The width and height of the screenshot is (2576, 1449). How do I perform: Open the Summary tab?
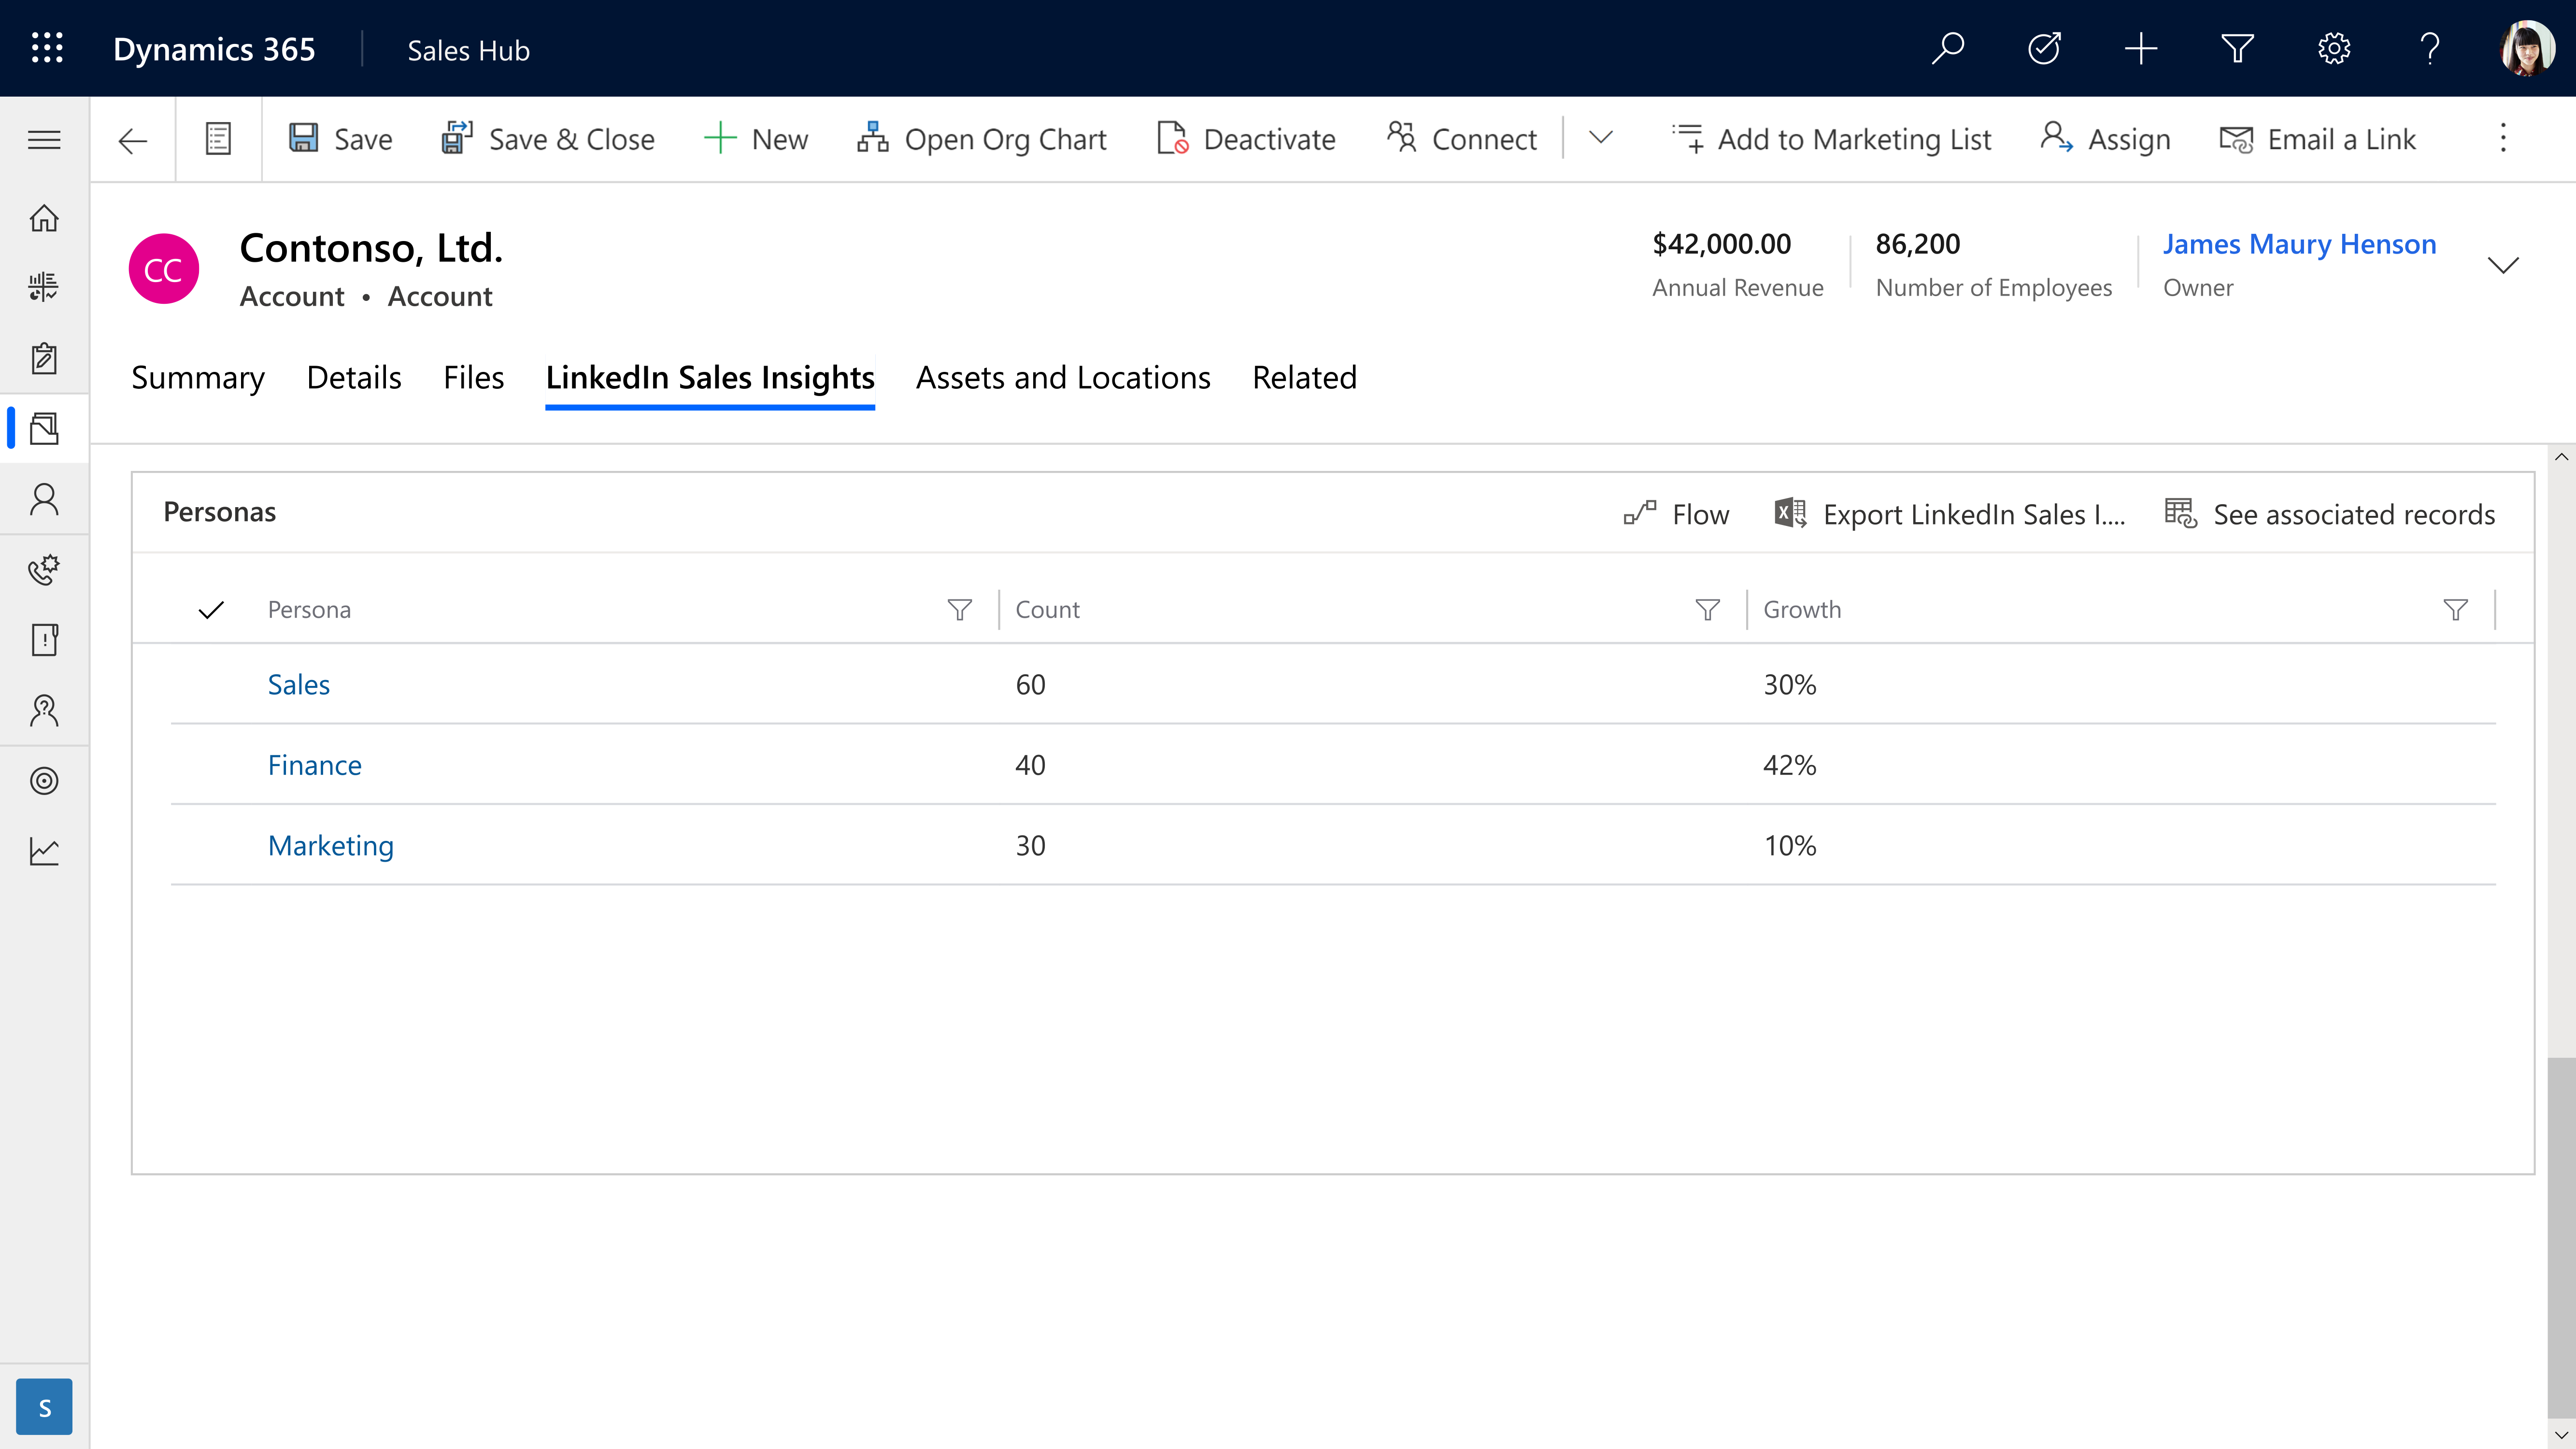pyautogui.click(x=197, y=377)
